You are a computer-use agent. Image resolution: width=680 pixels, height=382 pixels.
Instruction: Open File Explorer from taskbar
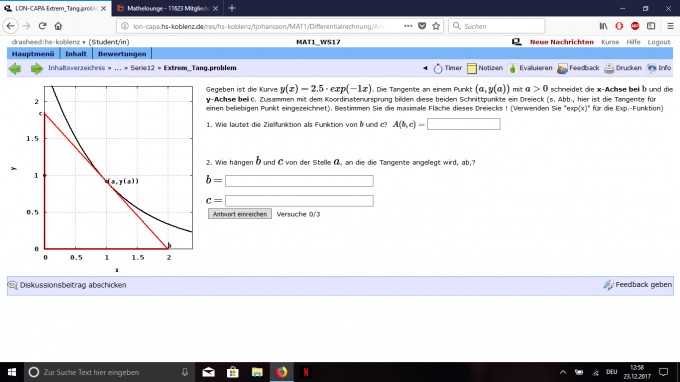[x=257, y=372]
